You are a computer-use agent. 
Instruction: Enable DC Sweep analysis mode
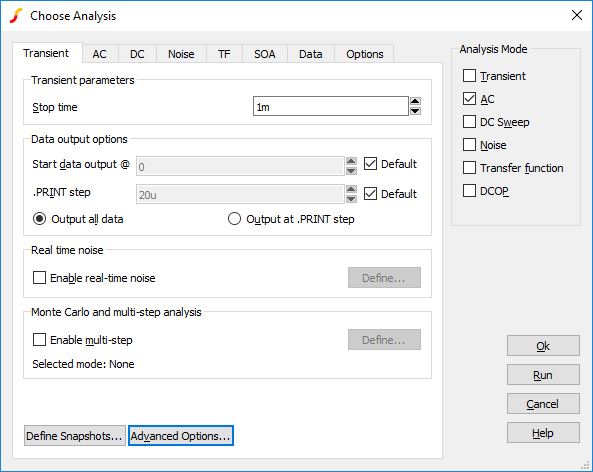(469, 122)
